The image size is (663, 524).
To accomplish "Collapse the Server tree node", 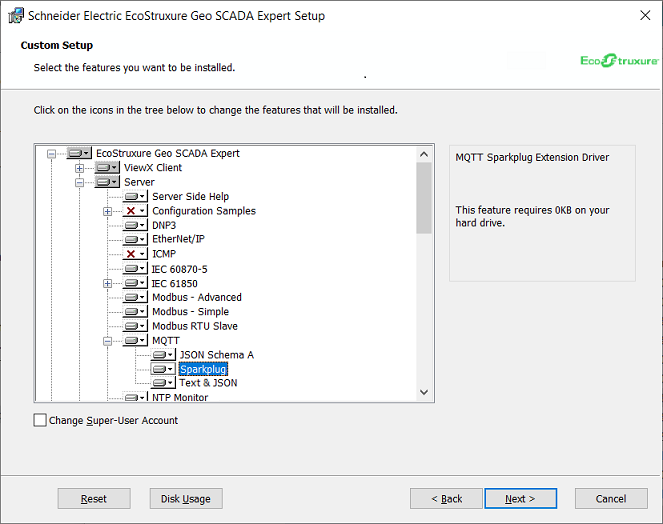I will [79, 183].
